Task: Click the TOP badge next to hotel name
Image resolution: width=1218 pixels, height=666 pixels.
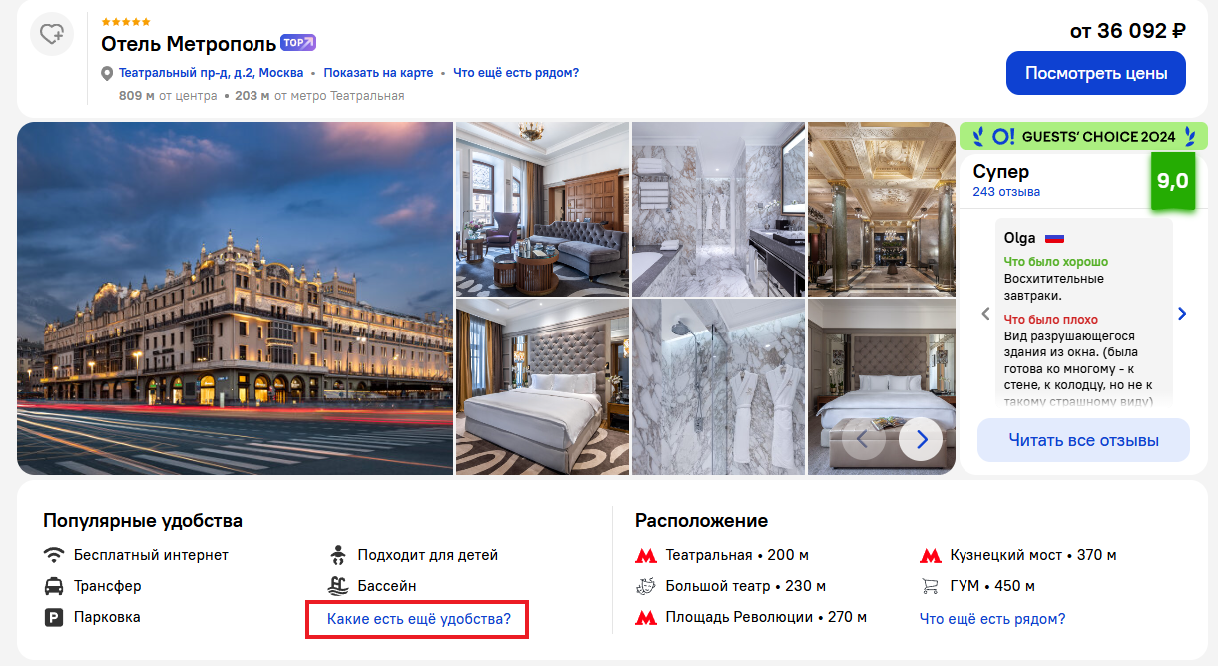Action: pyautogui.click(x=298, y=42)
